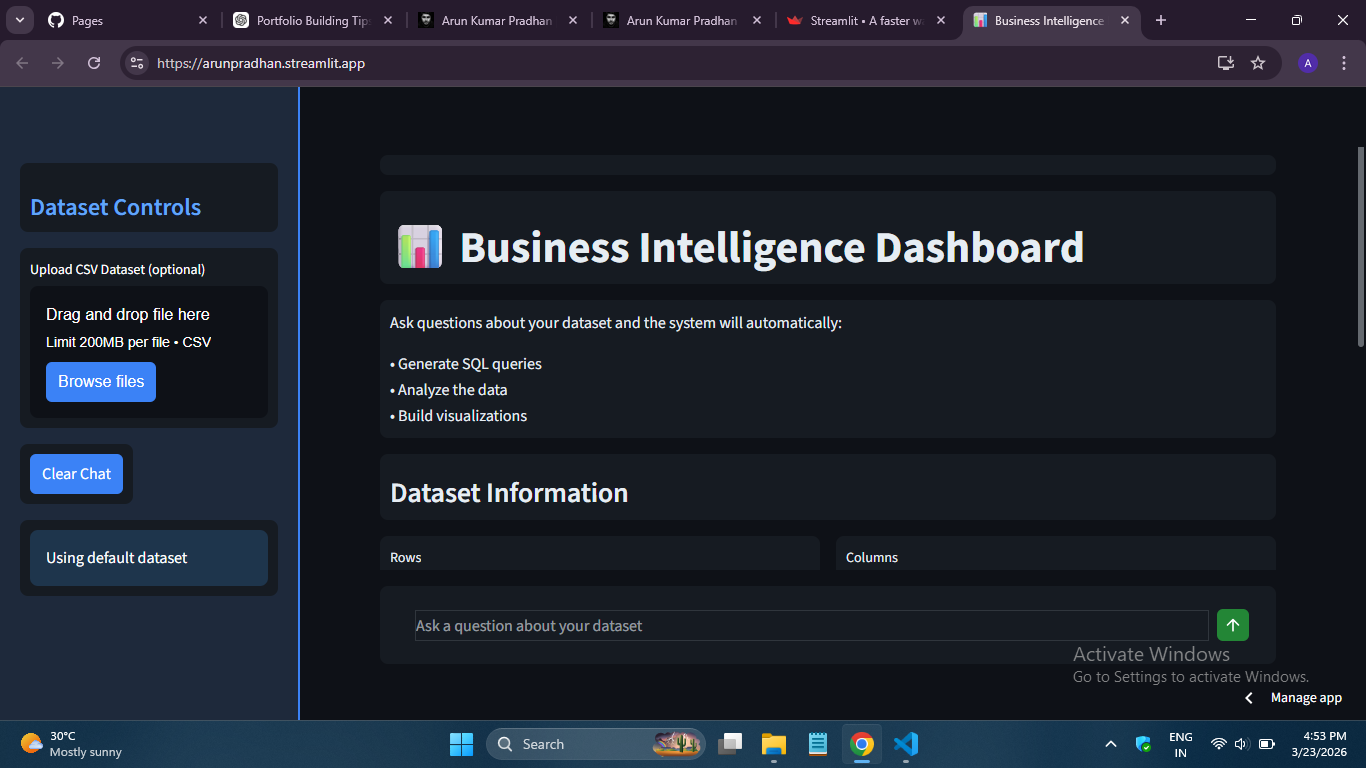Screen dimensions: 1366x768
Task: Open the tab search chevron
Action: pos(19,20)
